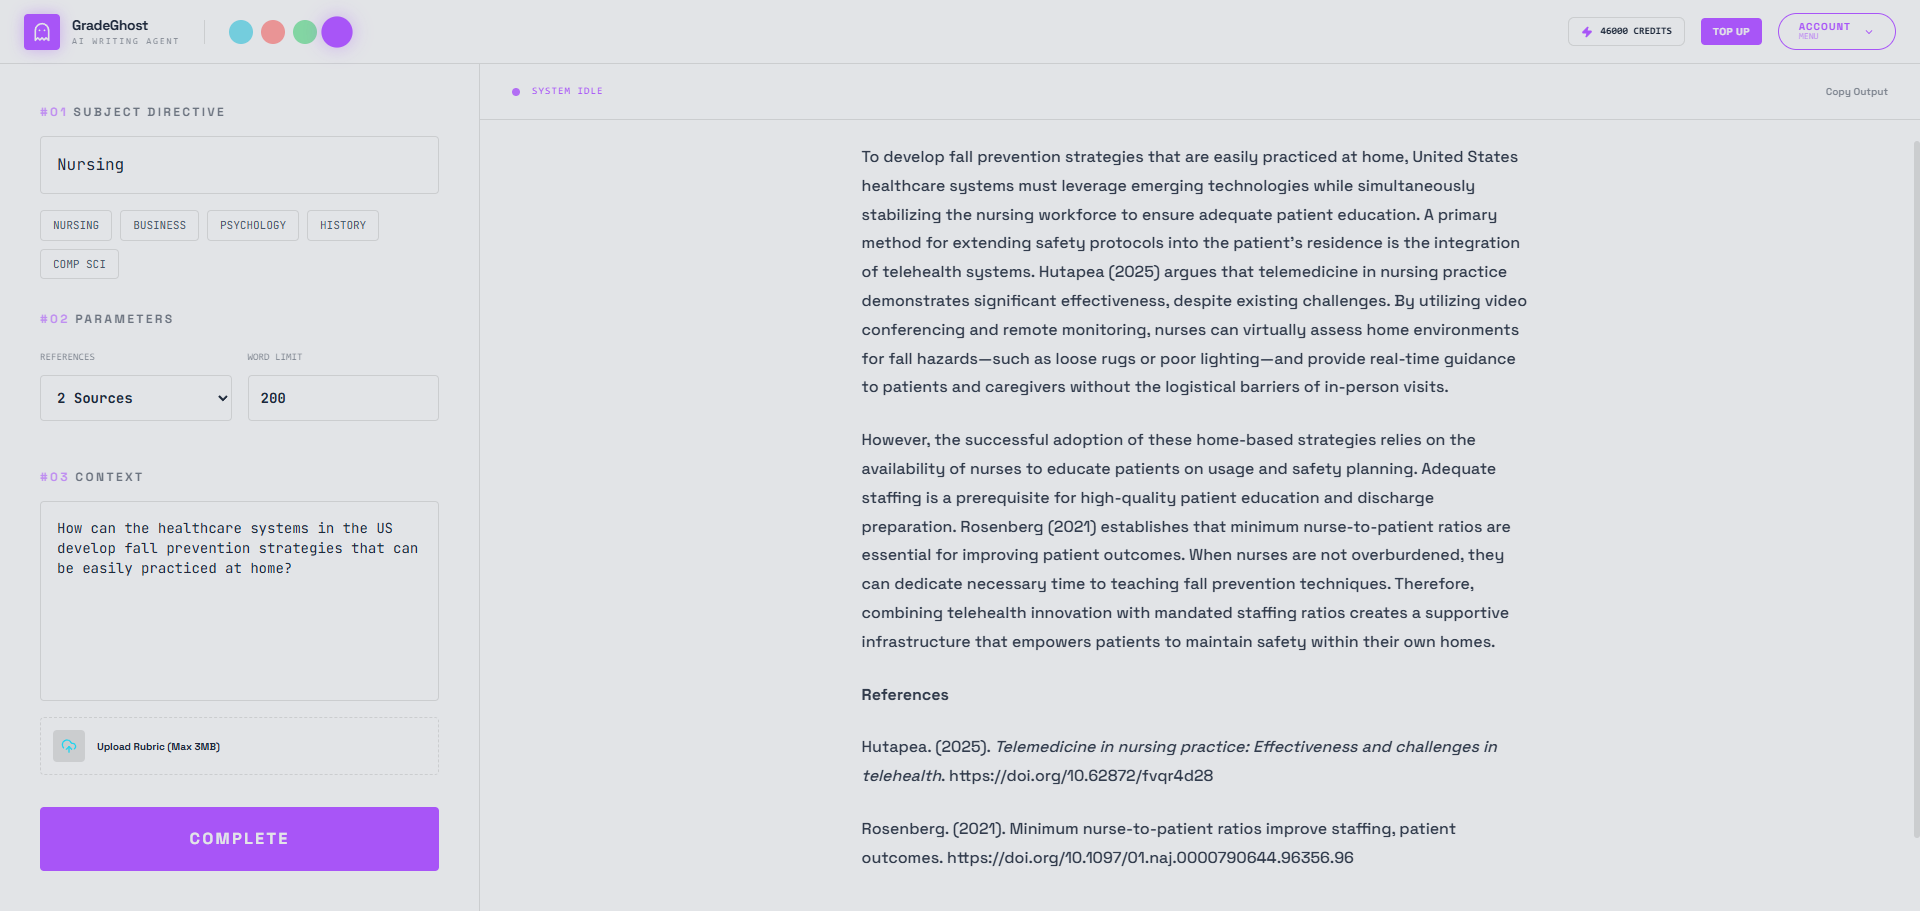This screenshot has width=1920, height=911.
Task: Pick the History subject tag
Action: pyautogui.click(x=343, y=225)
